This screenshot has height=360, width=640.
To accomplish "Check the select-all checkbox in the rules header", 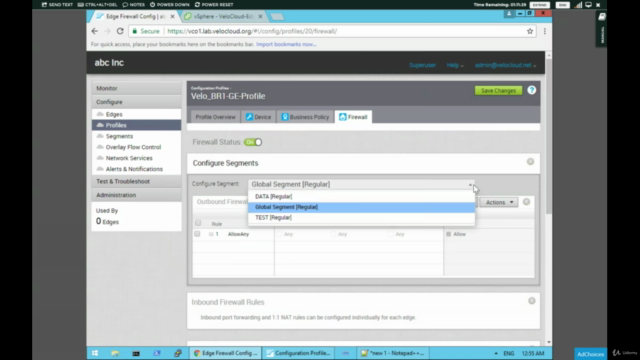I will point(198,223).
